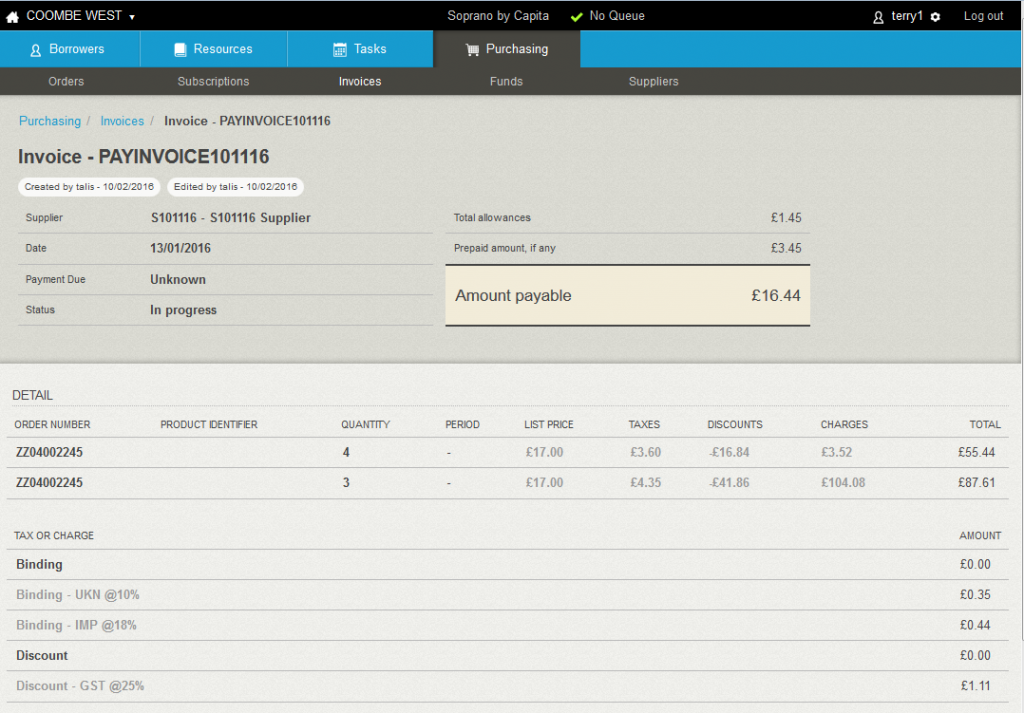This screenshot has height=713, width=1024.
Task: Go to the Funds section
Action: (506, 82)
